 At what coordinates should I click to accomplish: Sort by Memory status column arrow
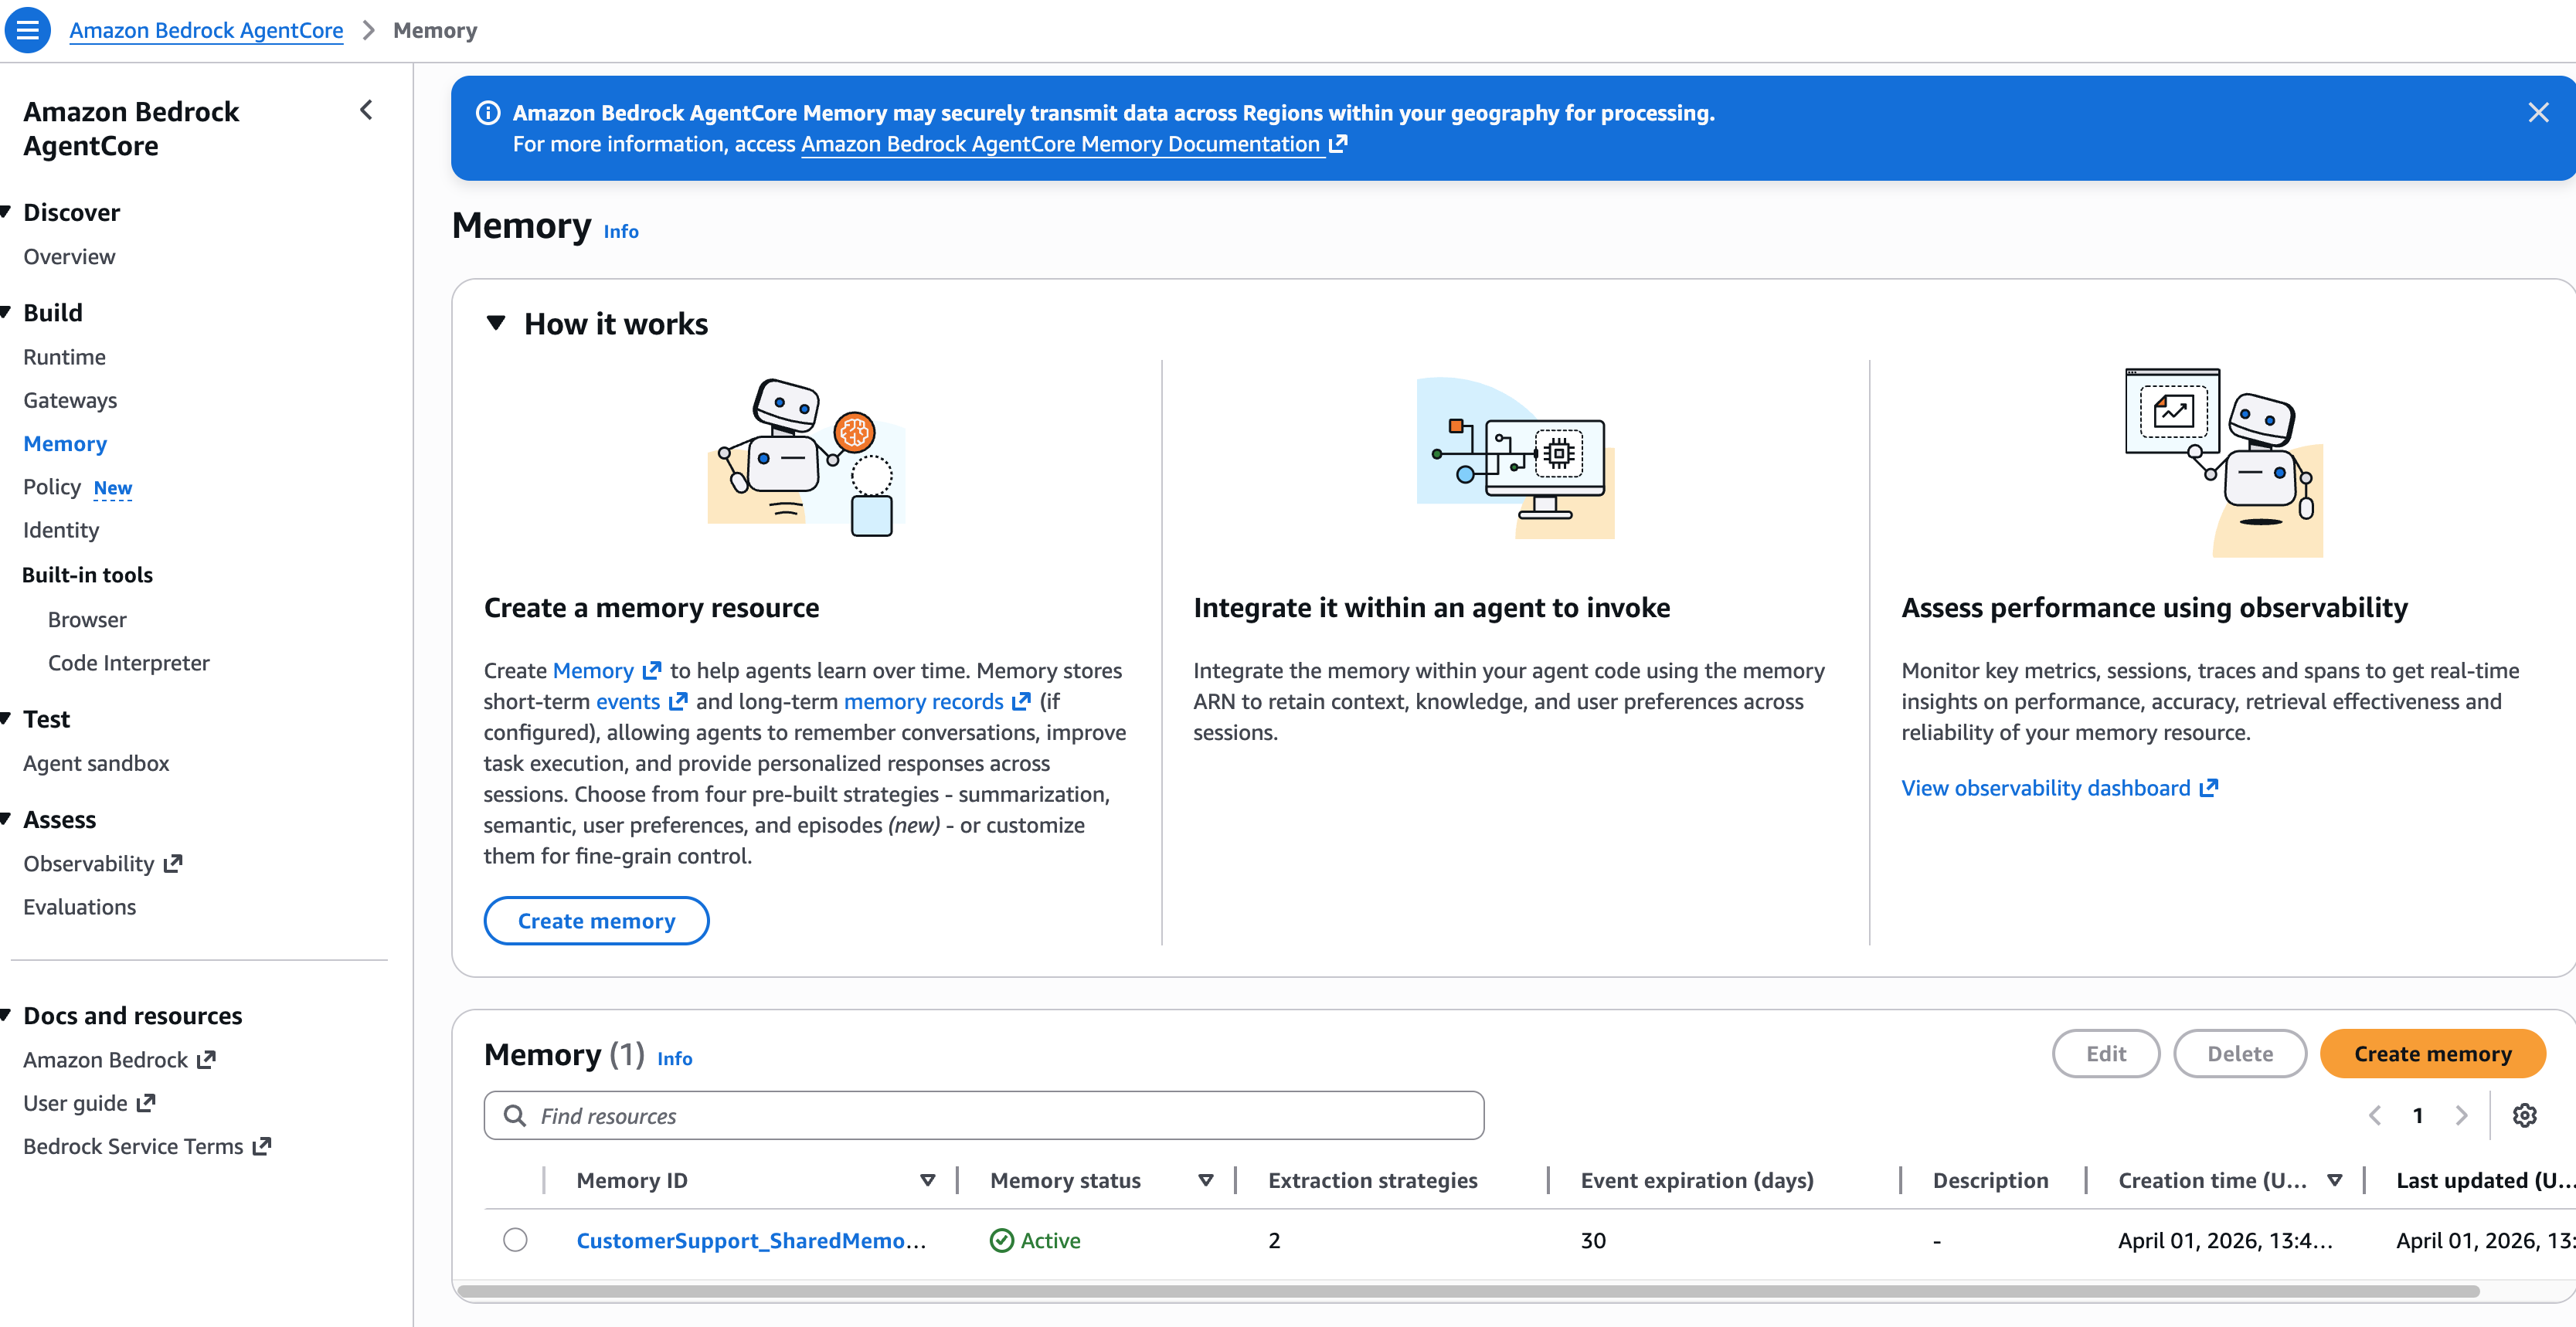(x=1205, y=1180)
